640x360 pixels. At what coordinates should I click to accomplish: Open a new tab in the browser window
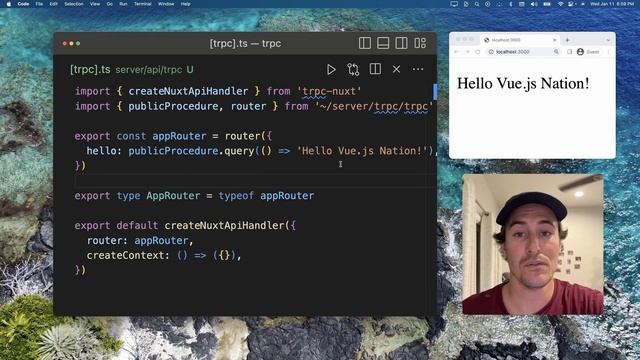point(567,40)
